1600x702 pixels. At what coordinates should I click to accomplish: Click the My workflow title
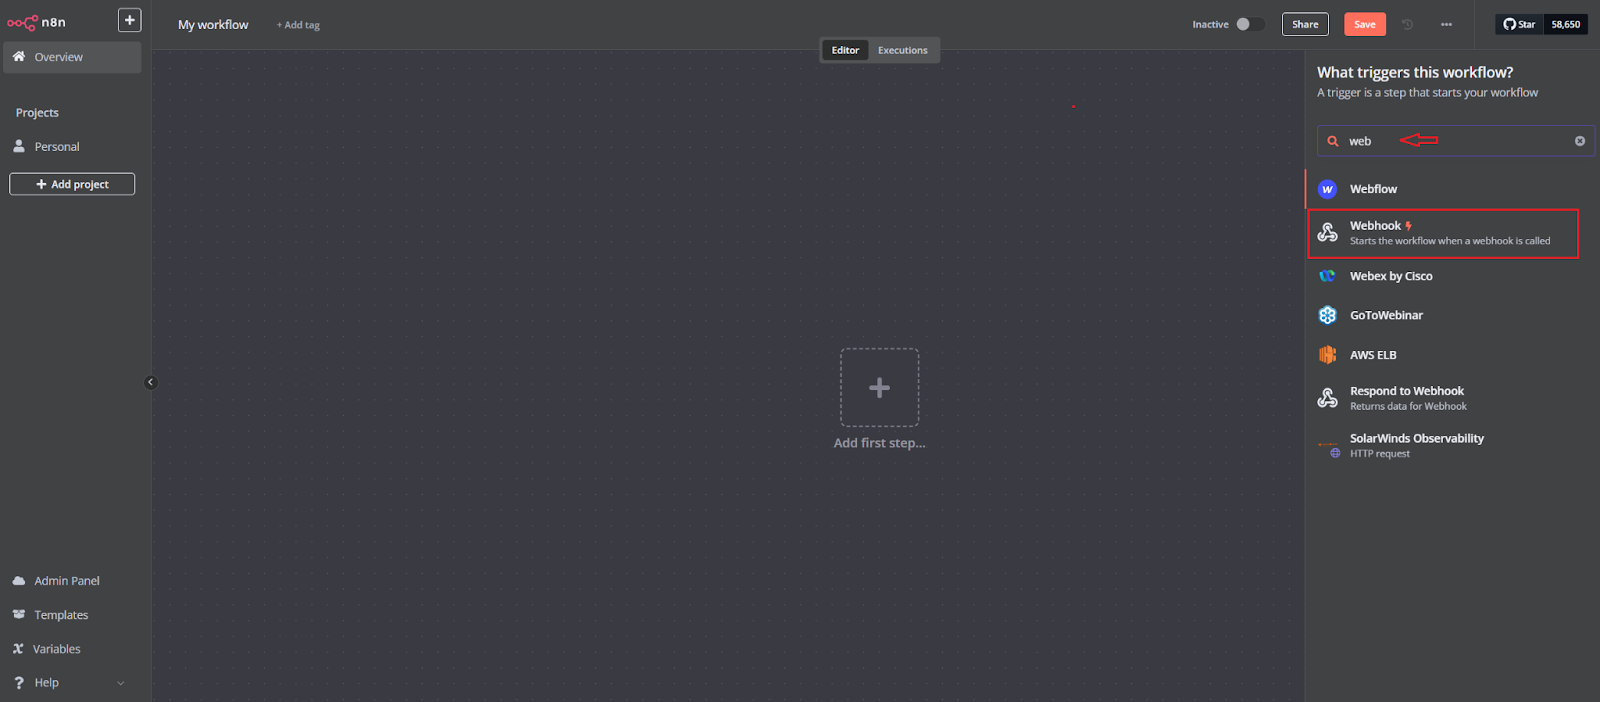pyautogui.click(x=213, y=25)
